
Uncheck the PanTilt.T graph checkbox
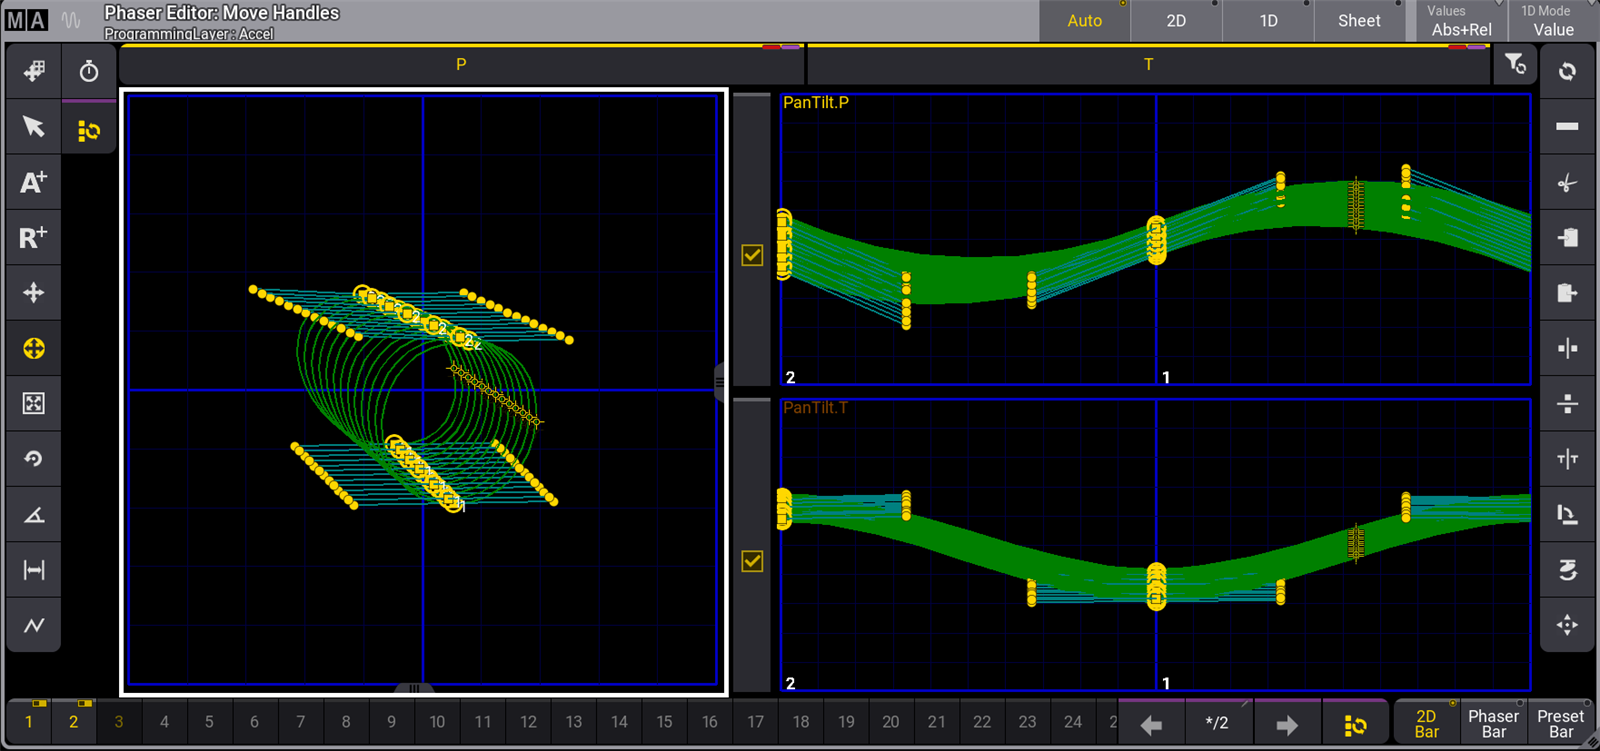pyautogui.click(x=752, y=561)
